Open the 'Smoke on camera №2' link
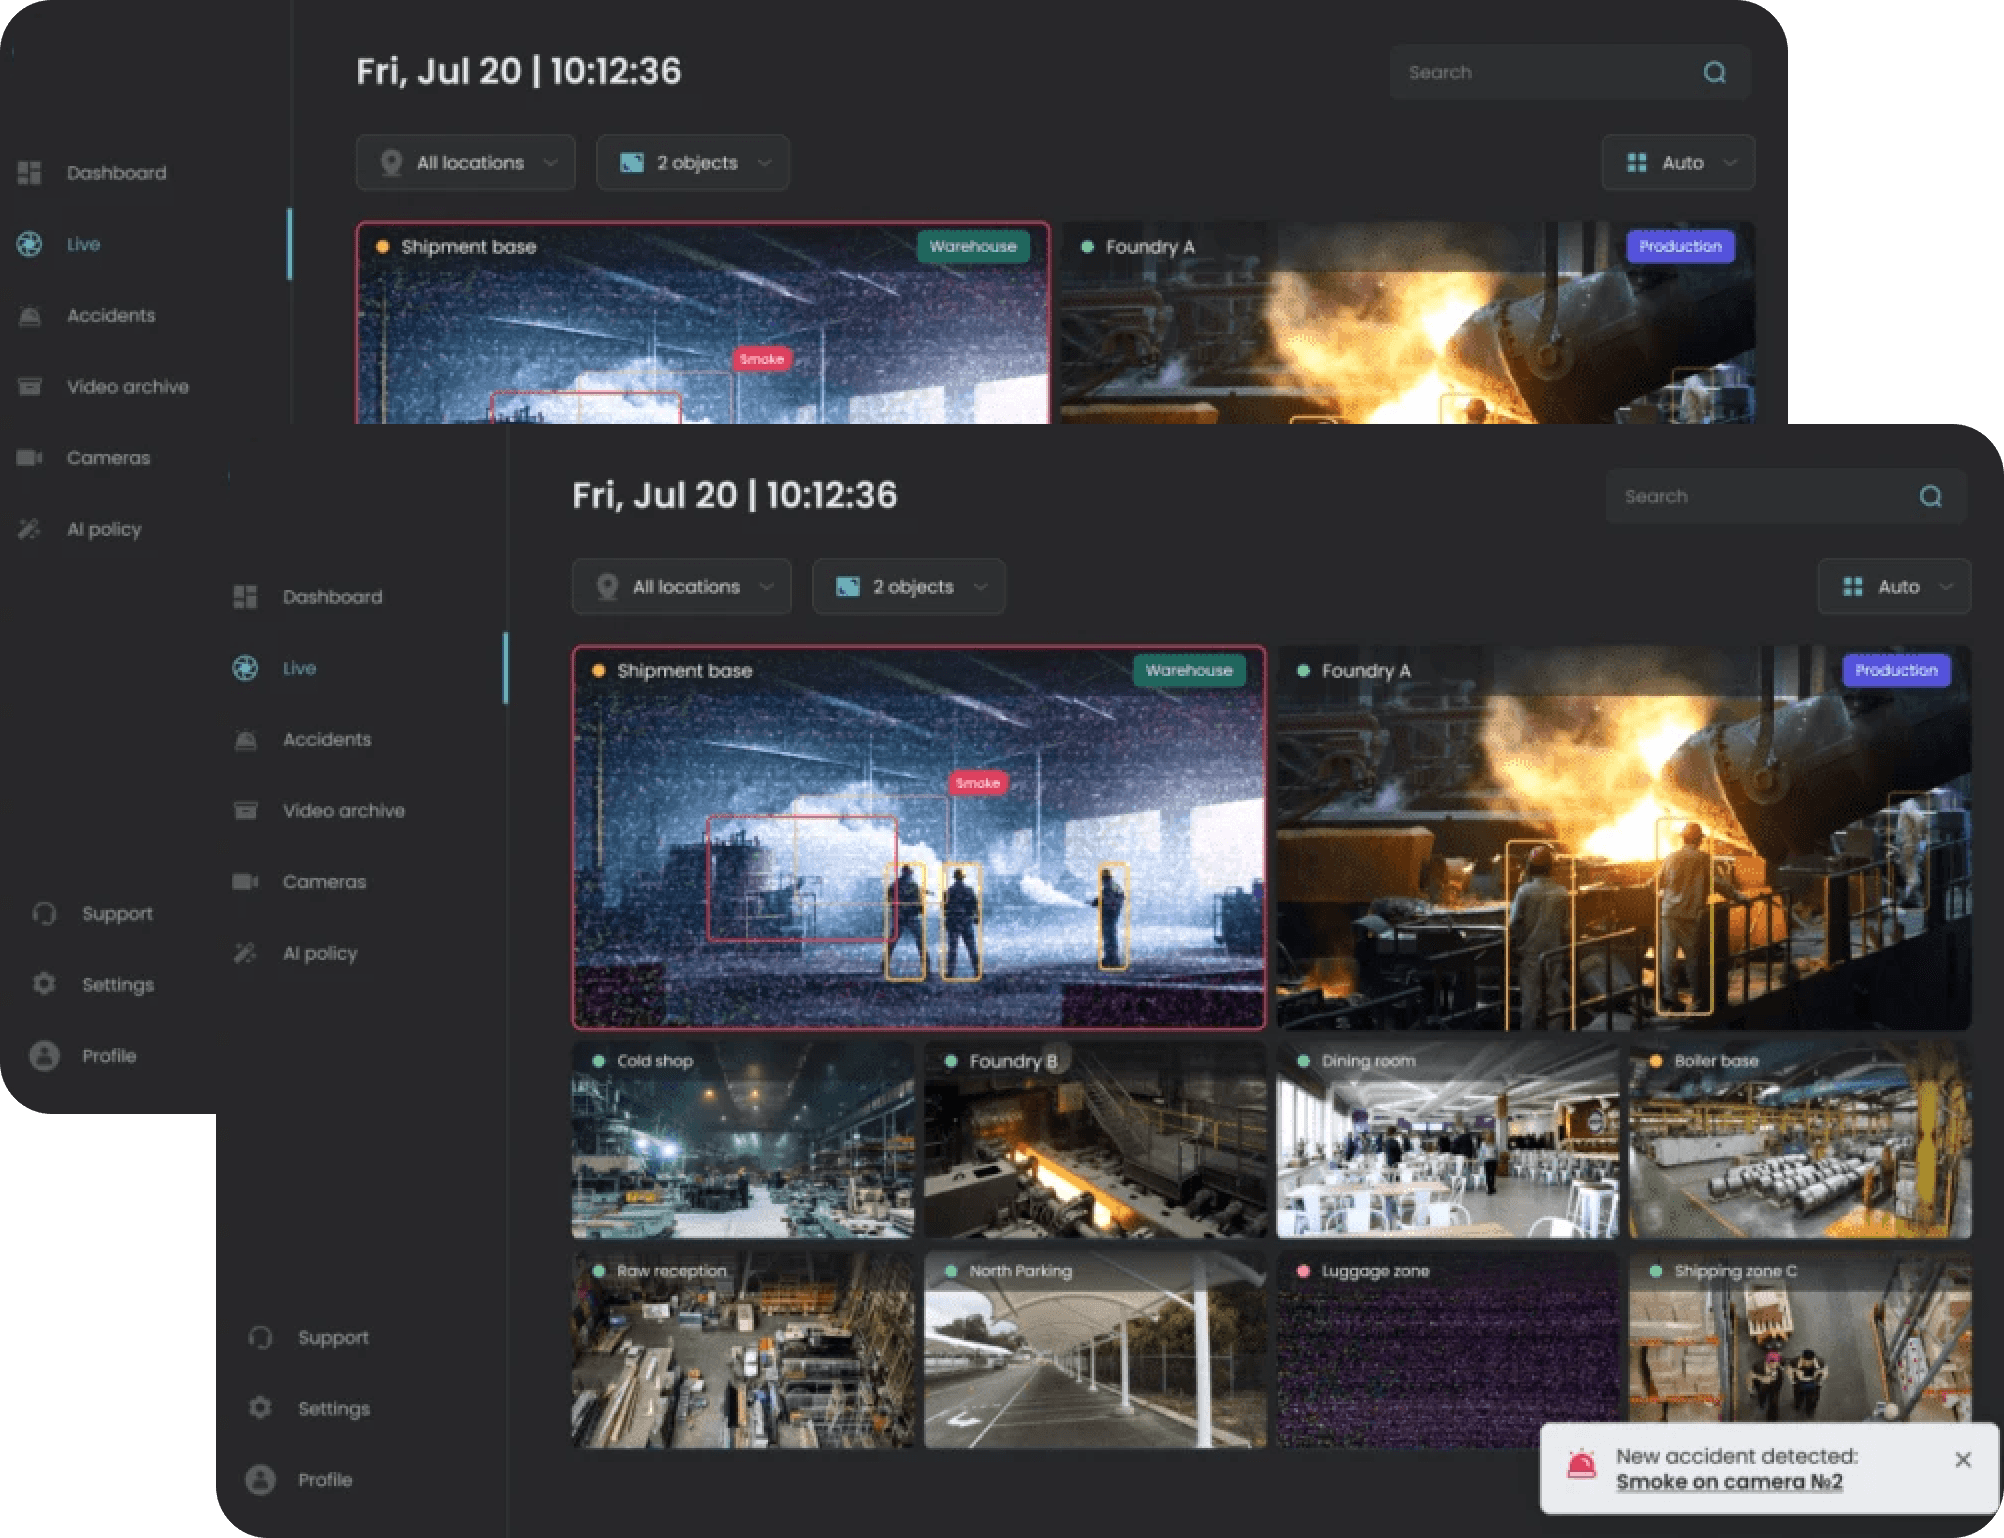2004x1538 pixels. click(x=1729, y=1482)
